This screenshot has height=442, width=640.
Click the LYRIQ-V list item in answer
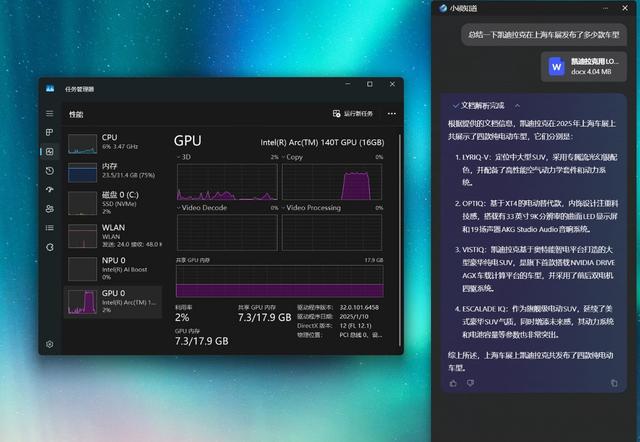point(536,170)
